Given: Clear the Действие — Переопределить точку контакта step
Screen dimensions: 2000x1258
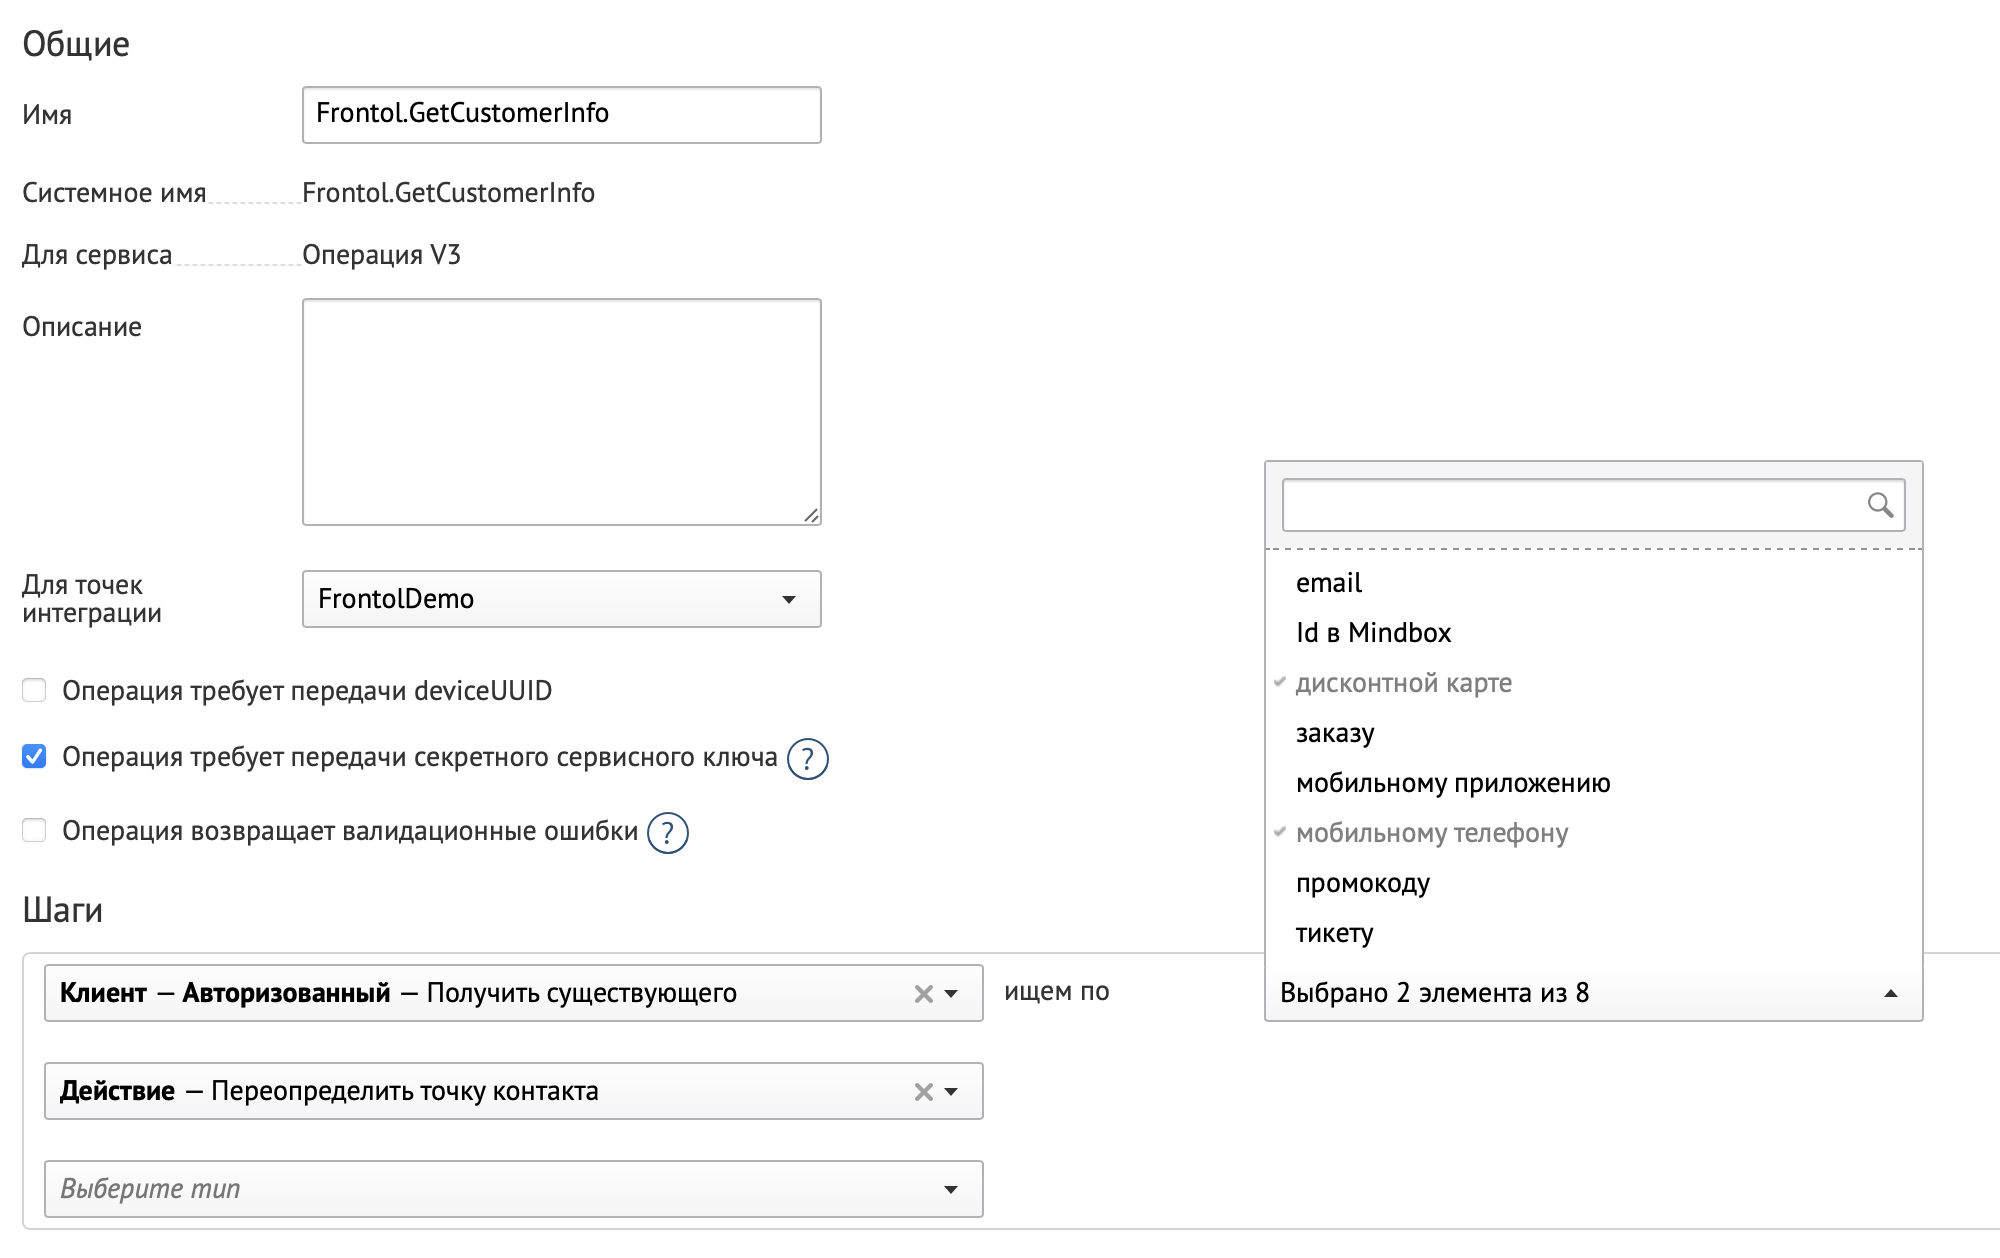Looking at the screenshot, I should [x=923, y=1092].
